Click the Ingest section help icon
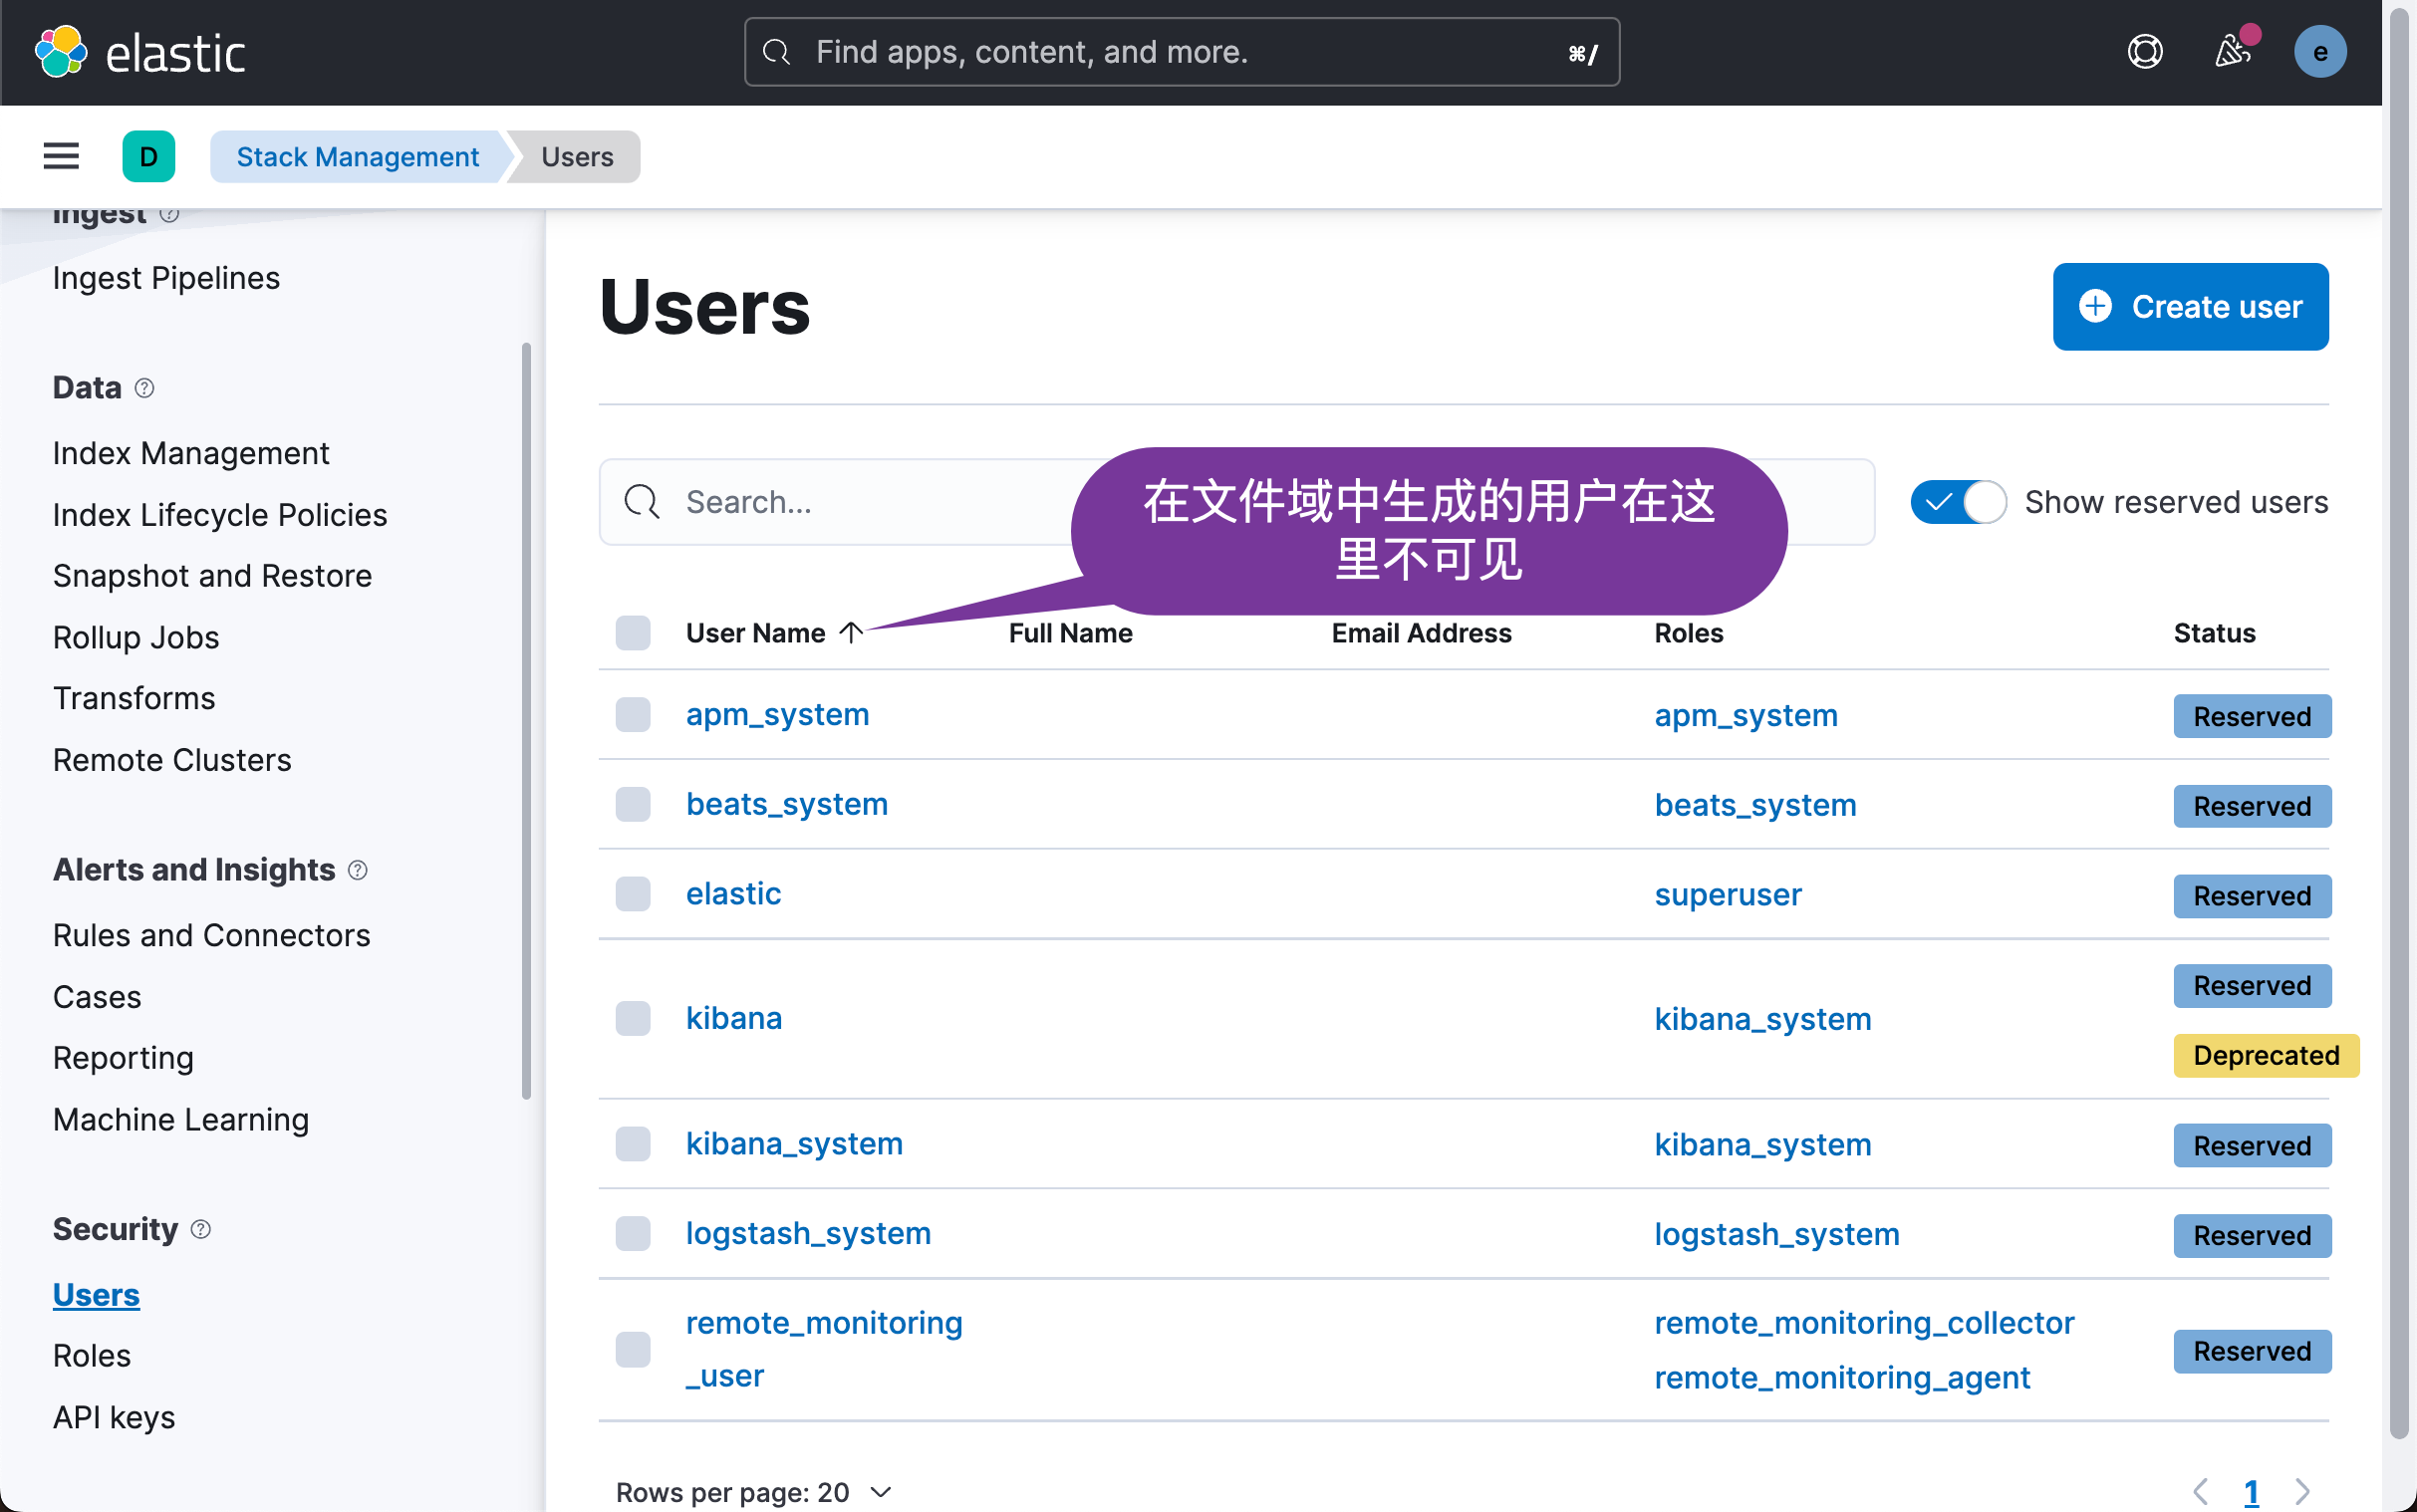Viewport: 2417px width, 1512px height. pyautogui.click(x=169, y=214)
